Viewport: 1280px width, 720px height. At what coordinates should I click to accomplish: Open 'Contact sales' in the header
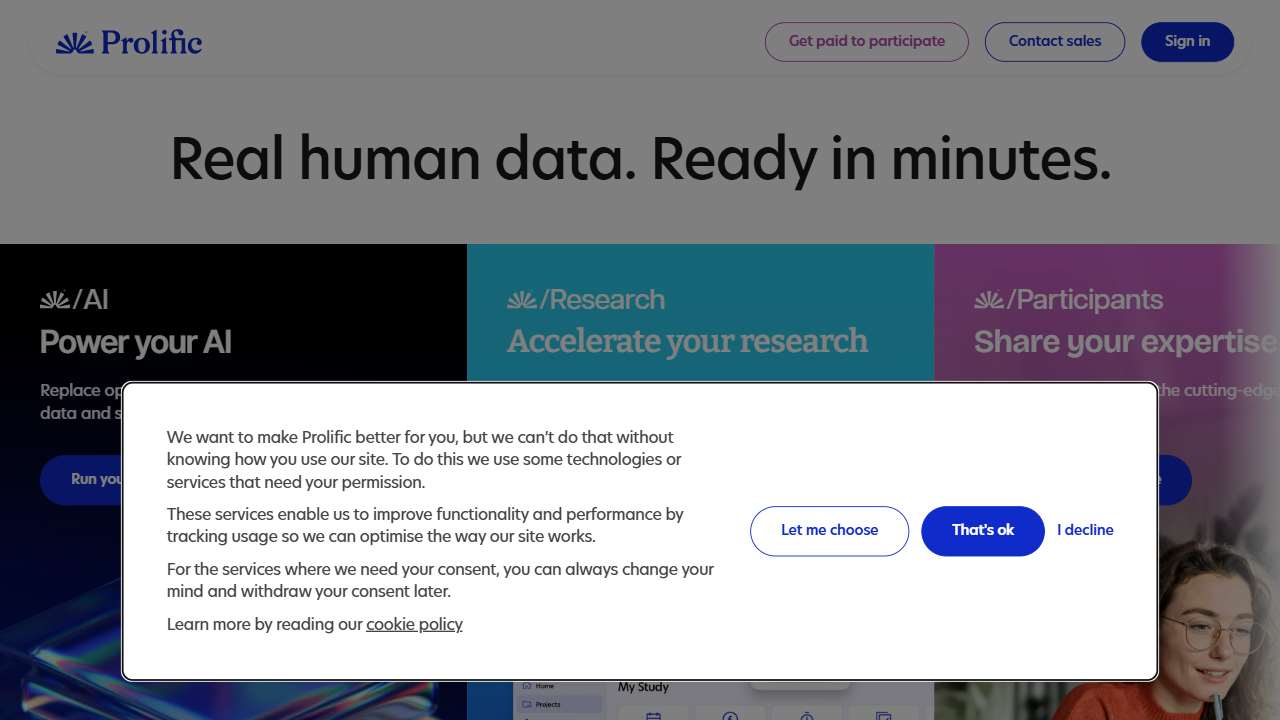(1054, 42)
